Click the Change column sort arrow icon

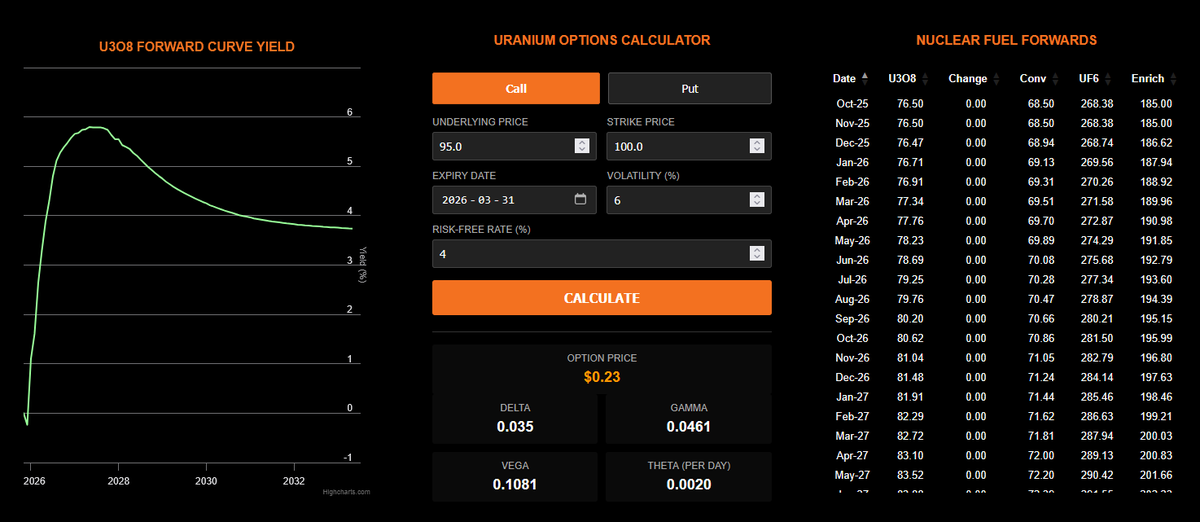[x=995, y=78]
